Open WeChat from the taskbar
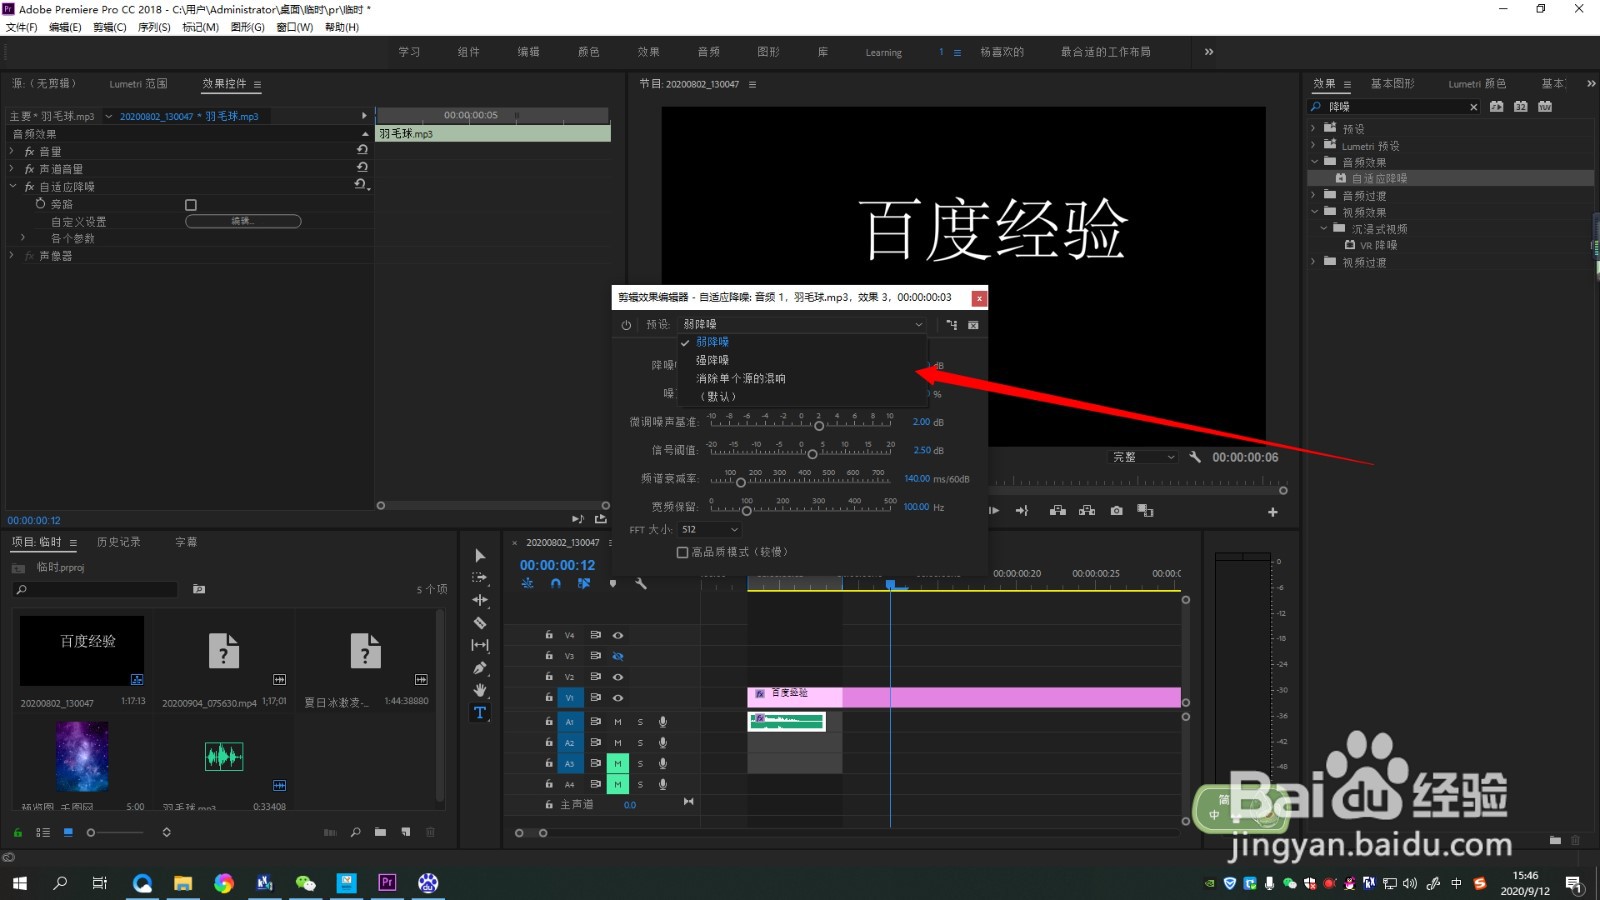This screenshot has height=900, width=1600. click(305, 882)
